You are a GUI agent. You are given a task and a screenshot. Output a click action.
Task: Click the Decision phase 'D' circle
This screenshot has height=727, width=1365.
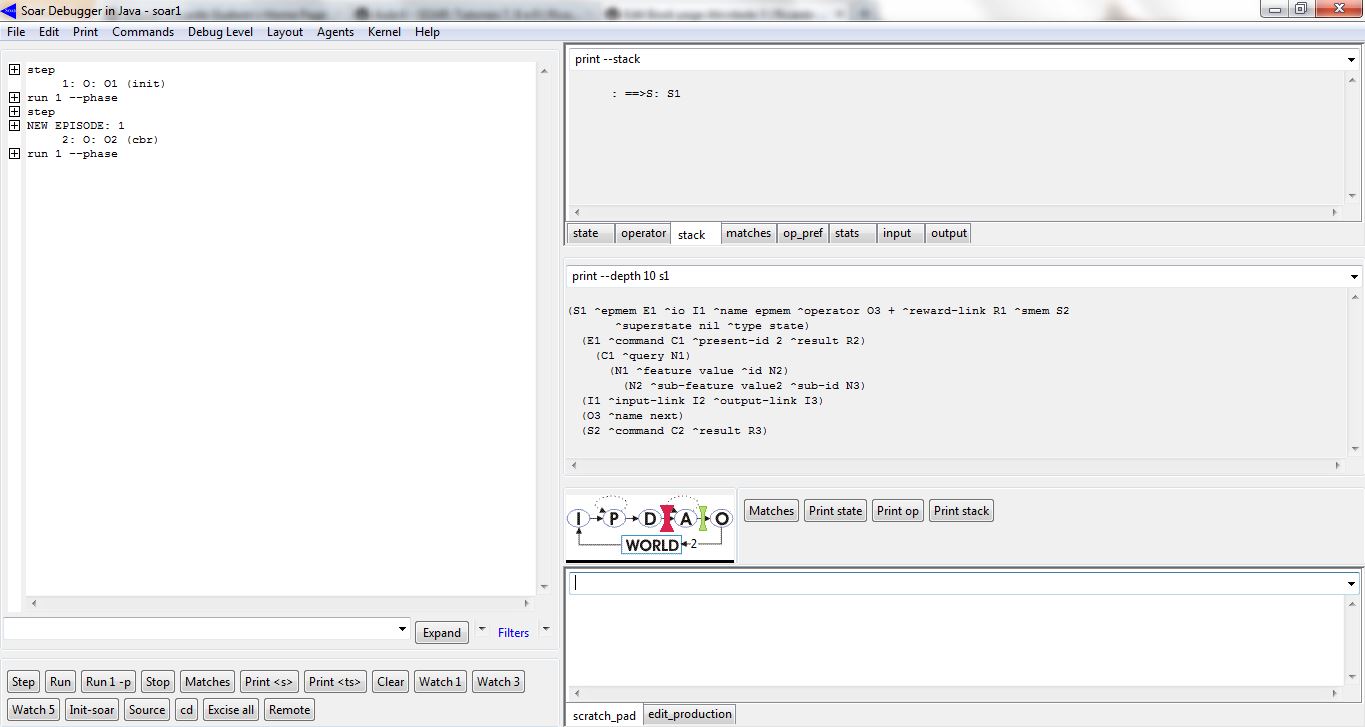[x=650, y=519]
